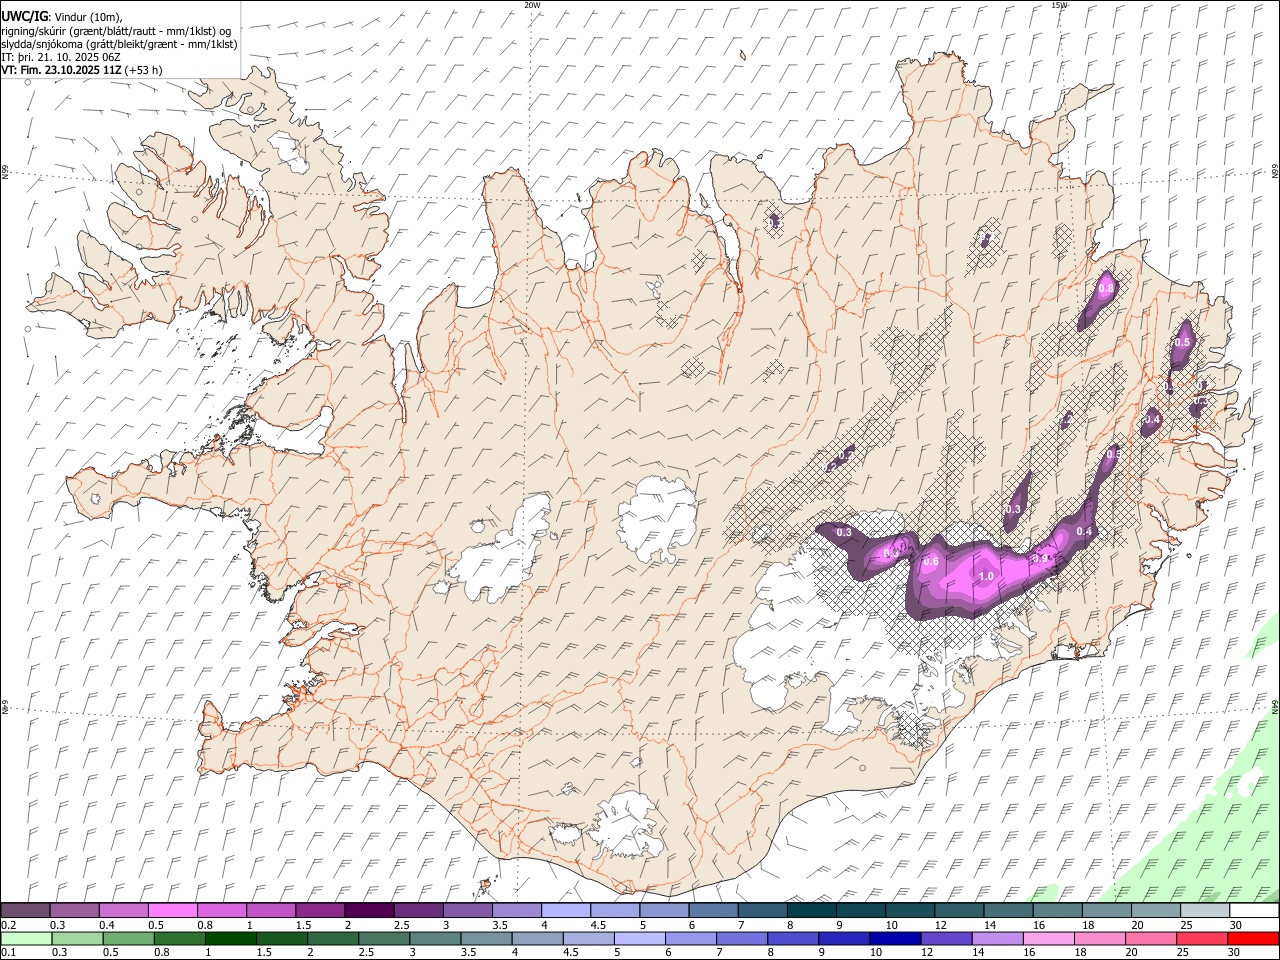Pick the darkest green 1 swatch, bottom legend row
The width and height of the screenshot is (1280, 960).
click(x=230, y=939)
